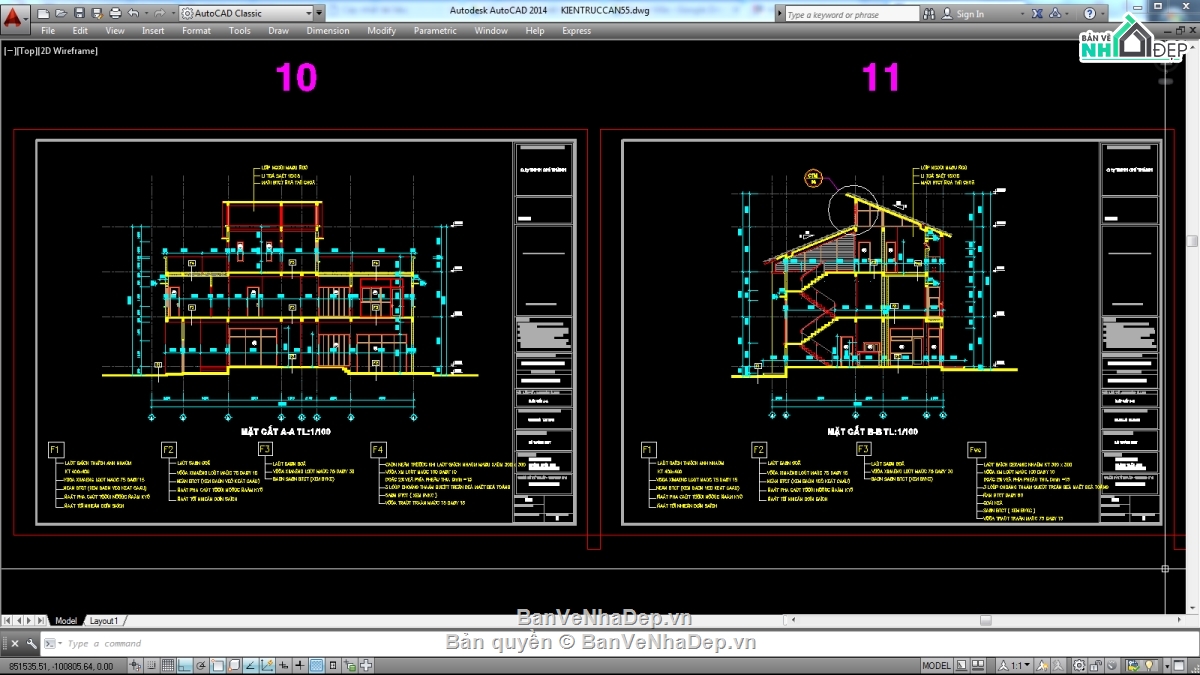Toggle Polar Tracking on
Viewport: 1200px width, 675px height.
point(200,665)
